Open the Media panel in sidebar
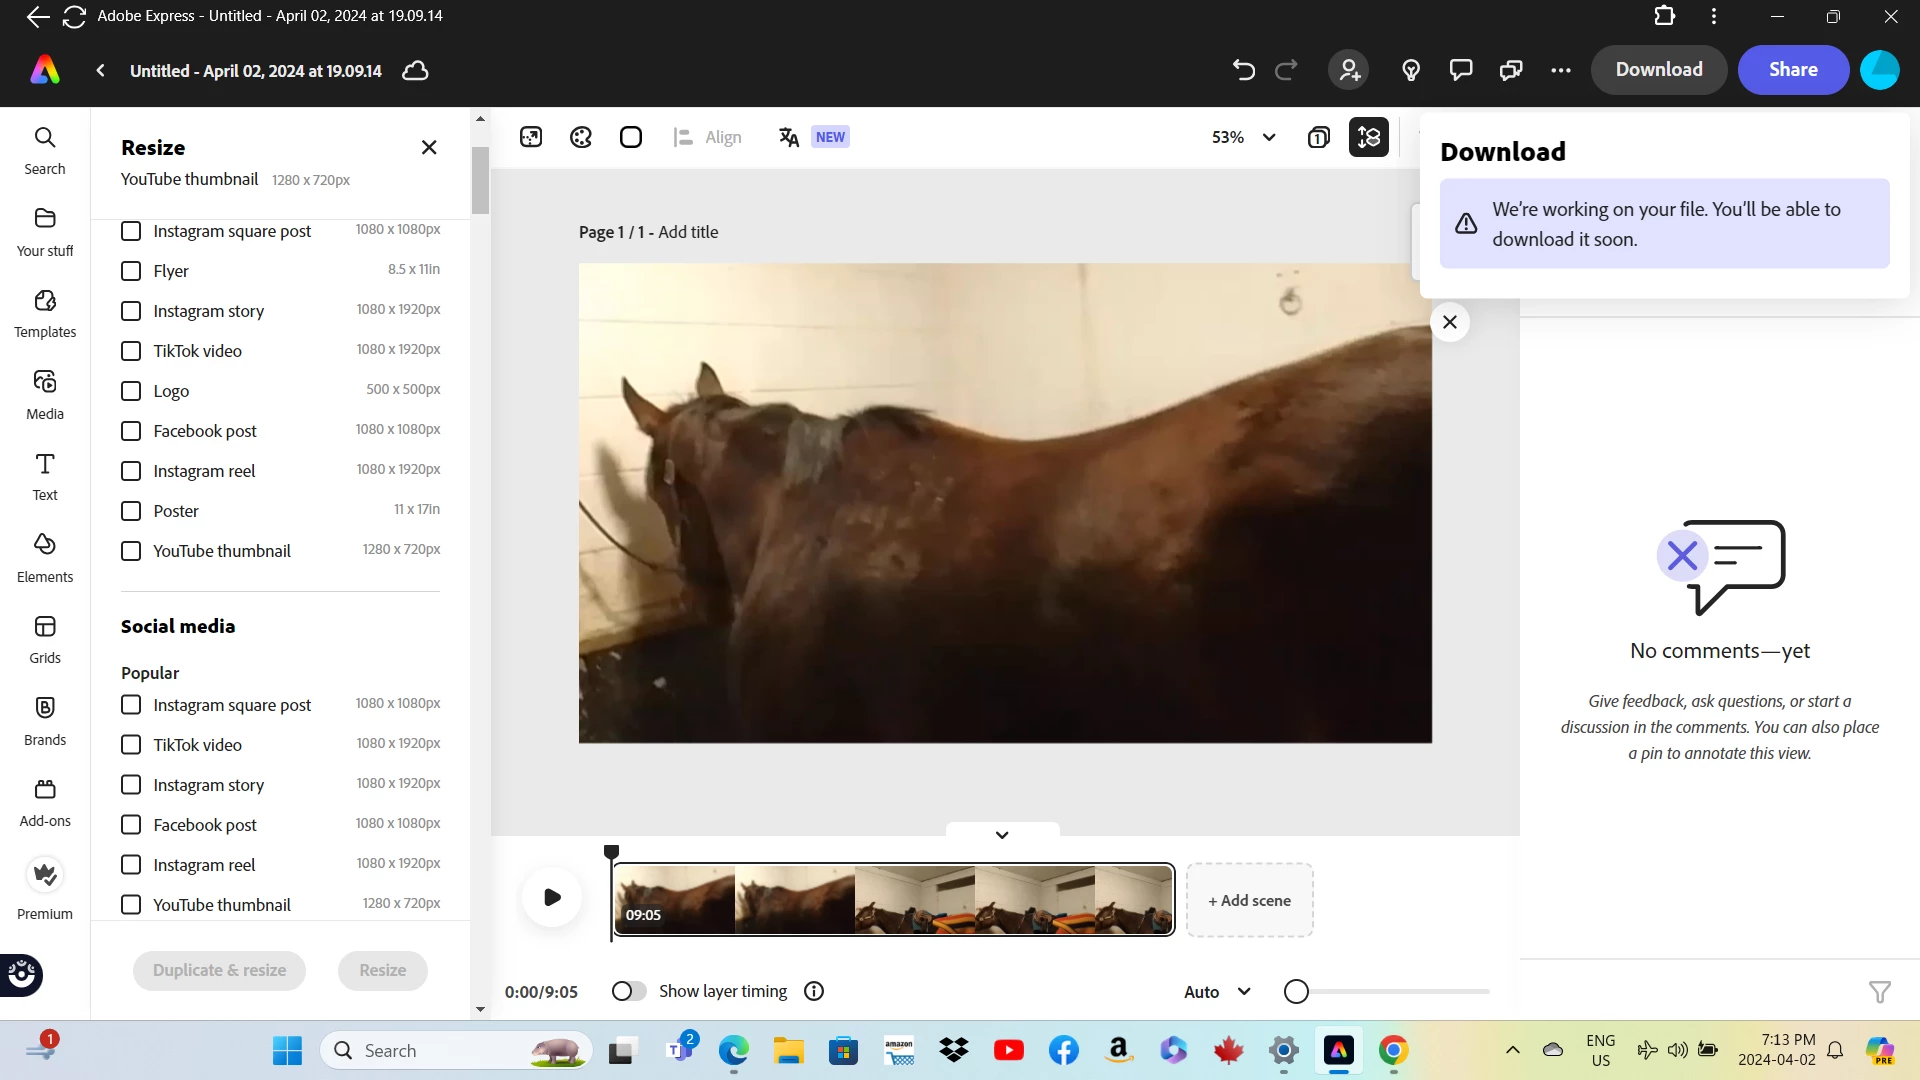The width and height of the screenshot is (1920, 1080). [x=45, y=394]
